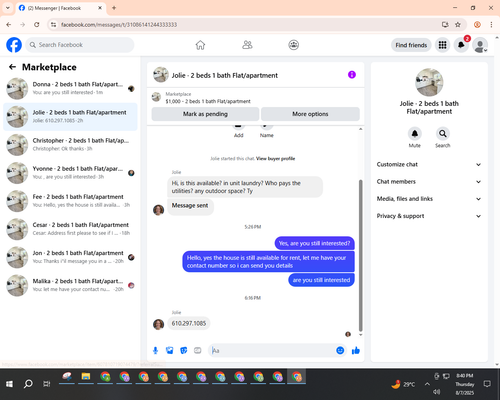Open Jon conversation

point(70,257)
